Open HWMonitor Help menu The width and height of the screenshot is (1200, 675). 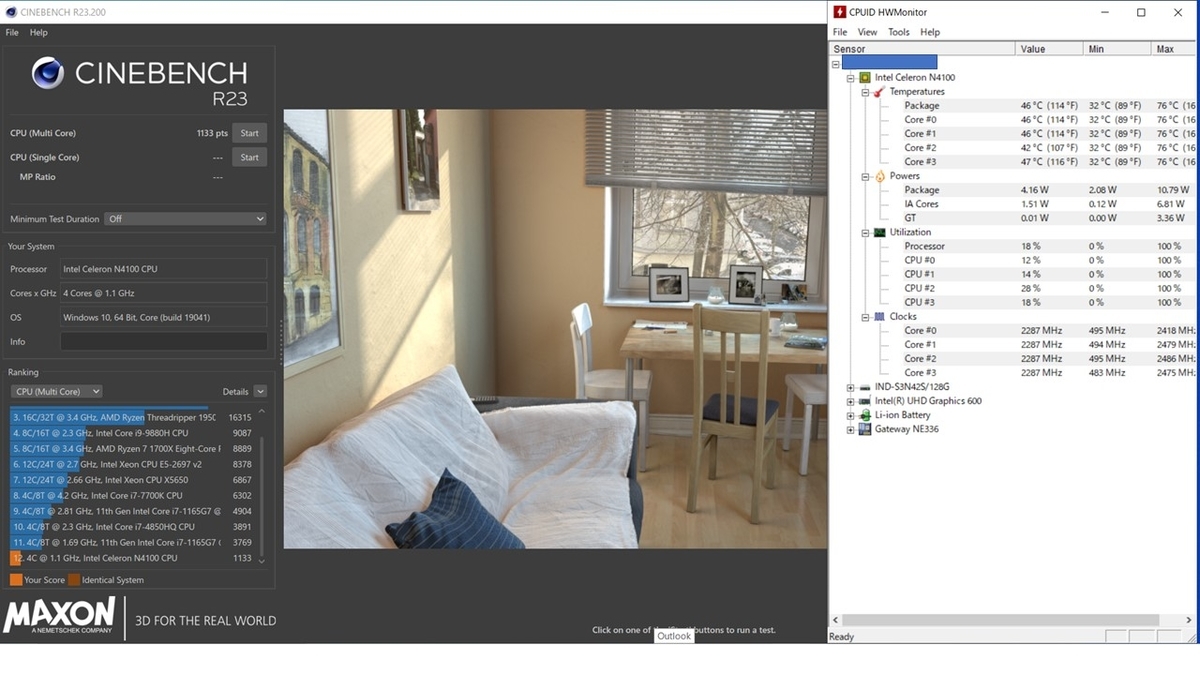click(930, 32)
